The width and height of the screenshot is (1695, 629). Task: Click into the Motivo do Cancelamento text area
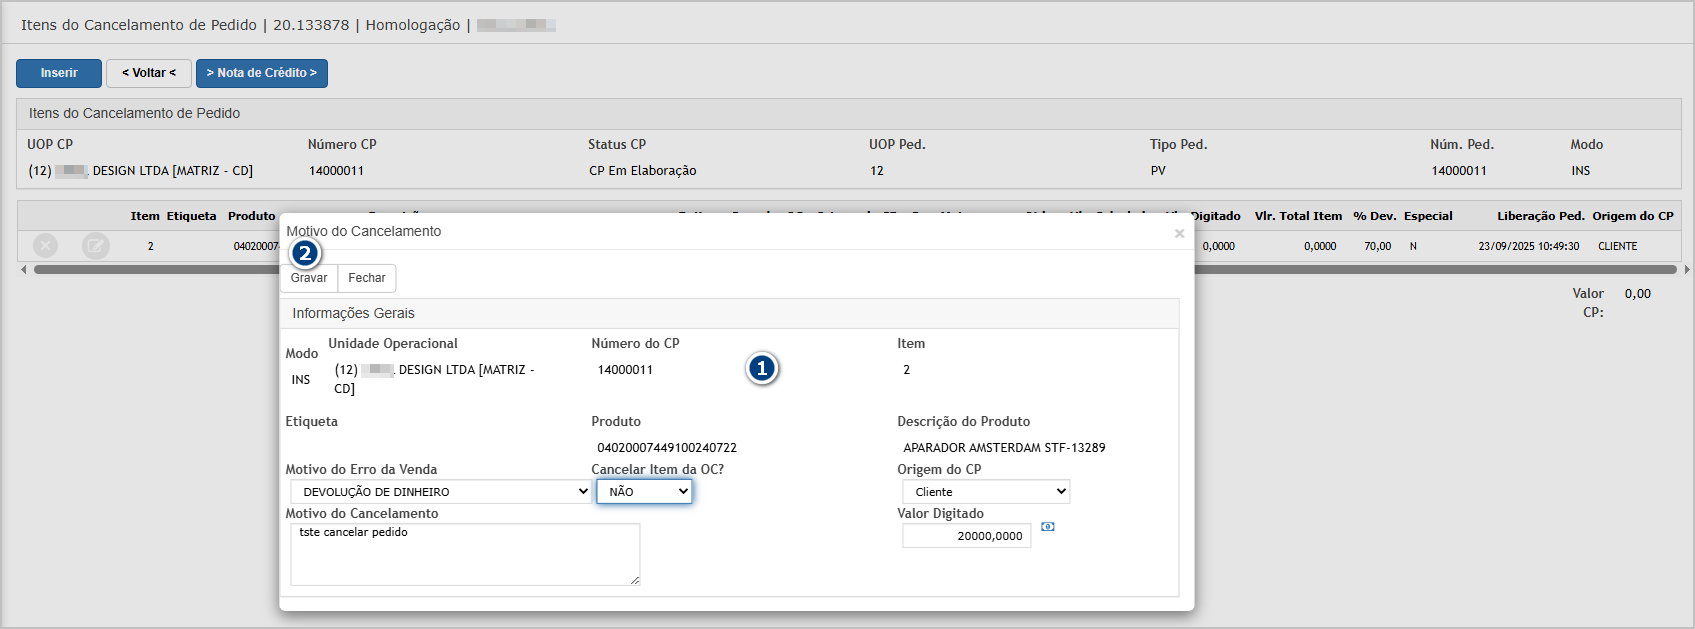pyautogui.click(x=465, y=554)
